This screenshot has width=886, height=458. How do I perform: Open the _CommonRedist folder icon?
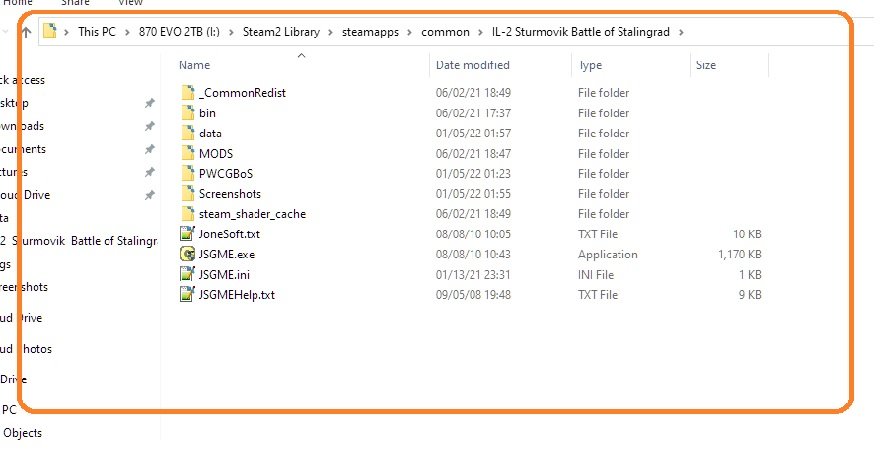188,93
